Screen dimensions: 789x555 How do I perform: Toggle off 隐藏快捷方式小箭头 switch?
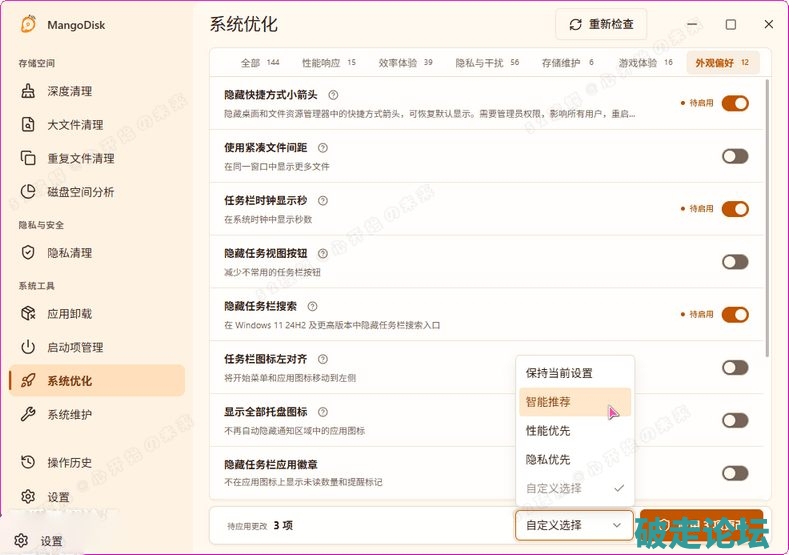735,103
